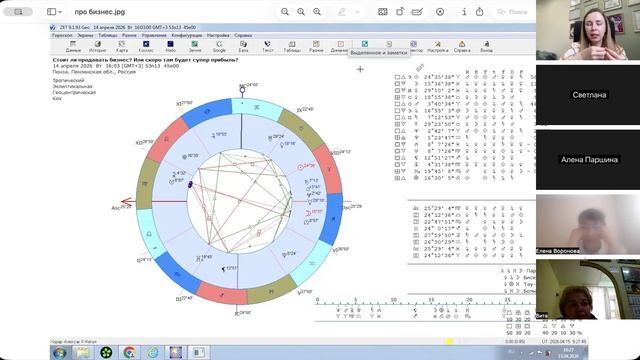Viewport: 640px width, 360px height.
Task: Zoom in with Preview's third magnifier icon
Action: click(x=317, y=12)
